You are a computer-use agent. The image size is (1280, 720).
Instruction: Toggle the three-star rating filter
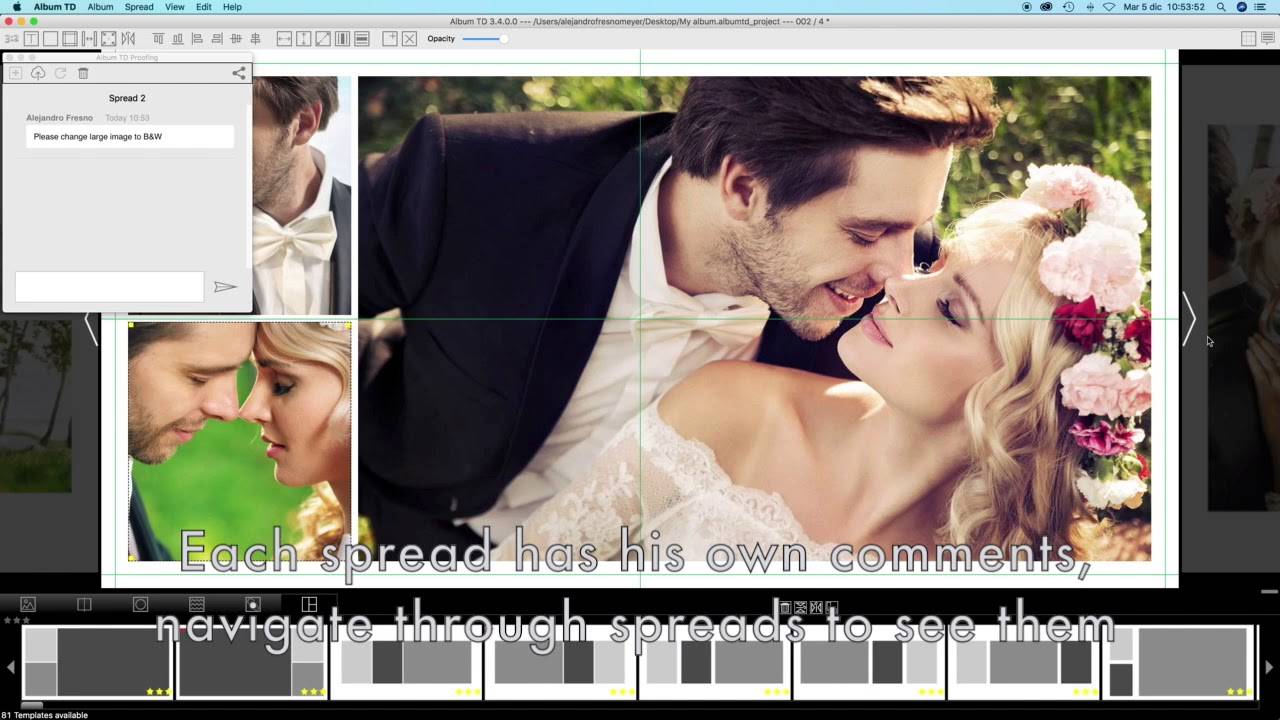(x=16, y=620)
